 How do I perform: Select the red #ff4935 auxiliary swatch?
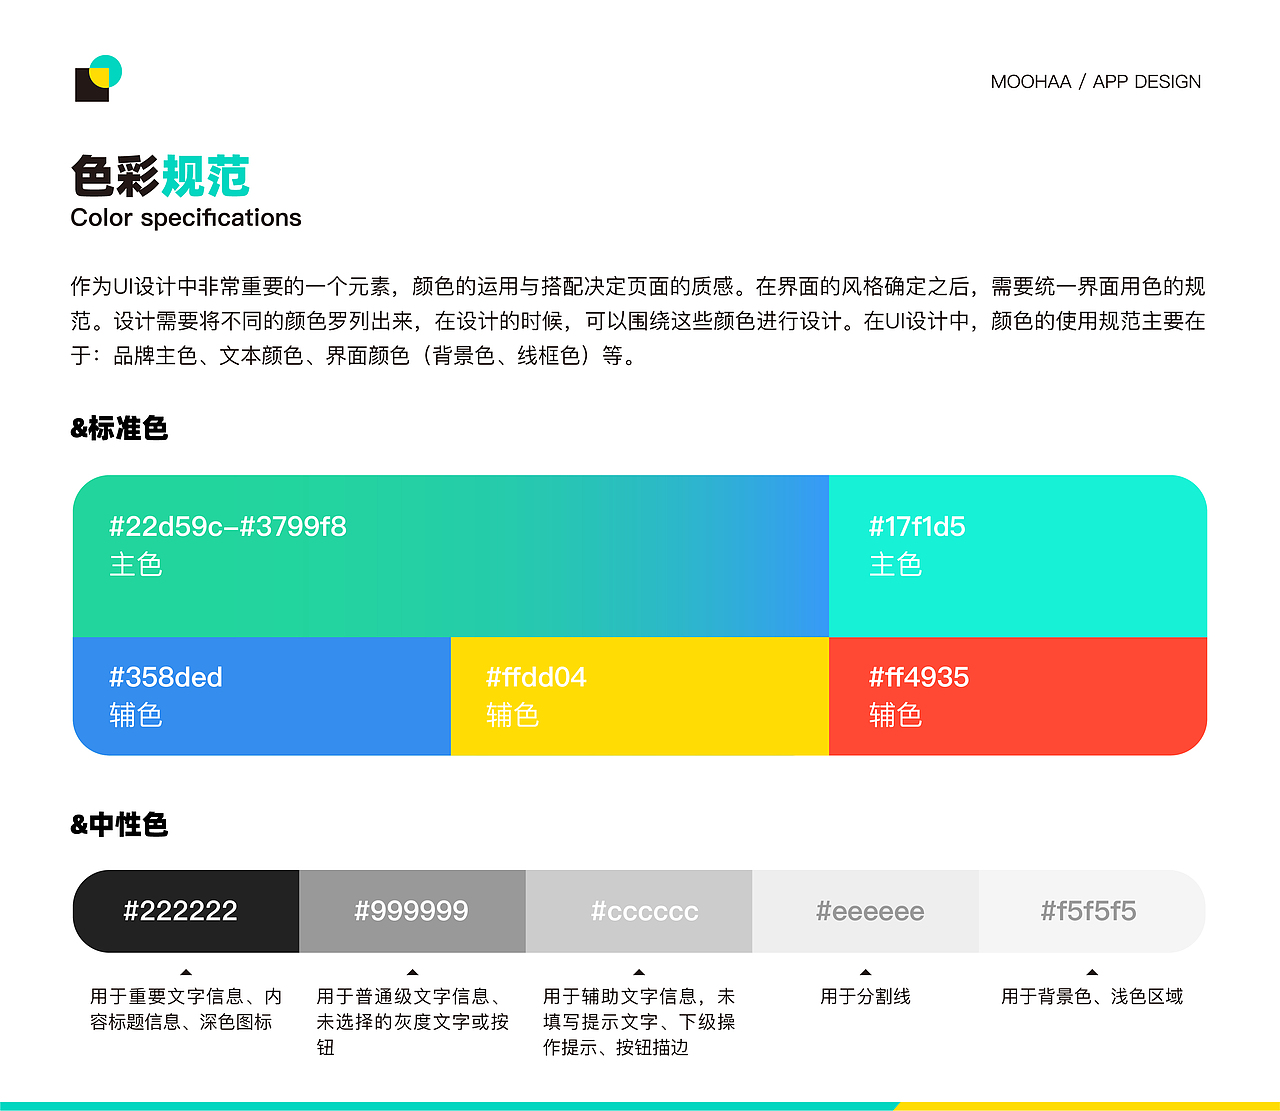pyautogui.click(x=1018, y=696)
